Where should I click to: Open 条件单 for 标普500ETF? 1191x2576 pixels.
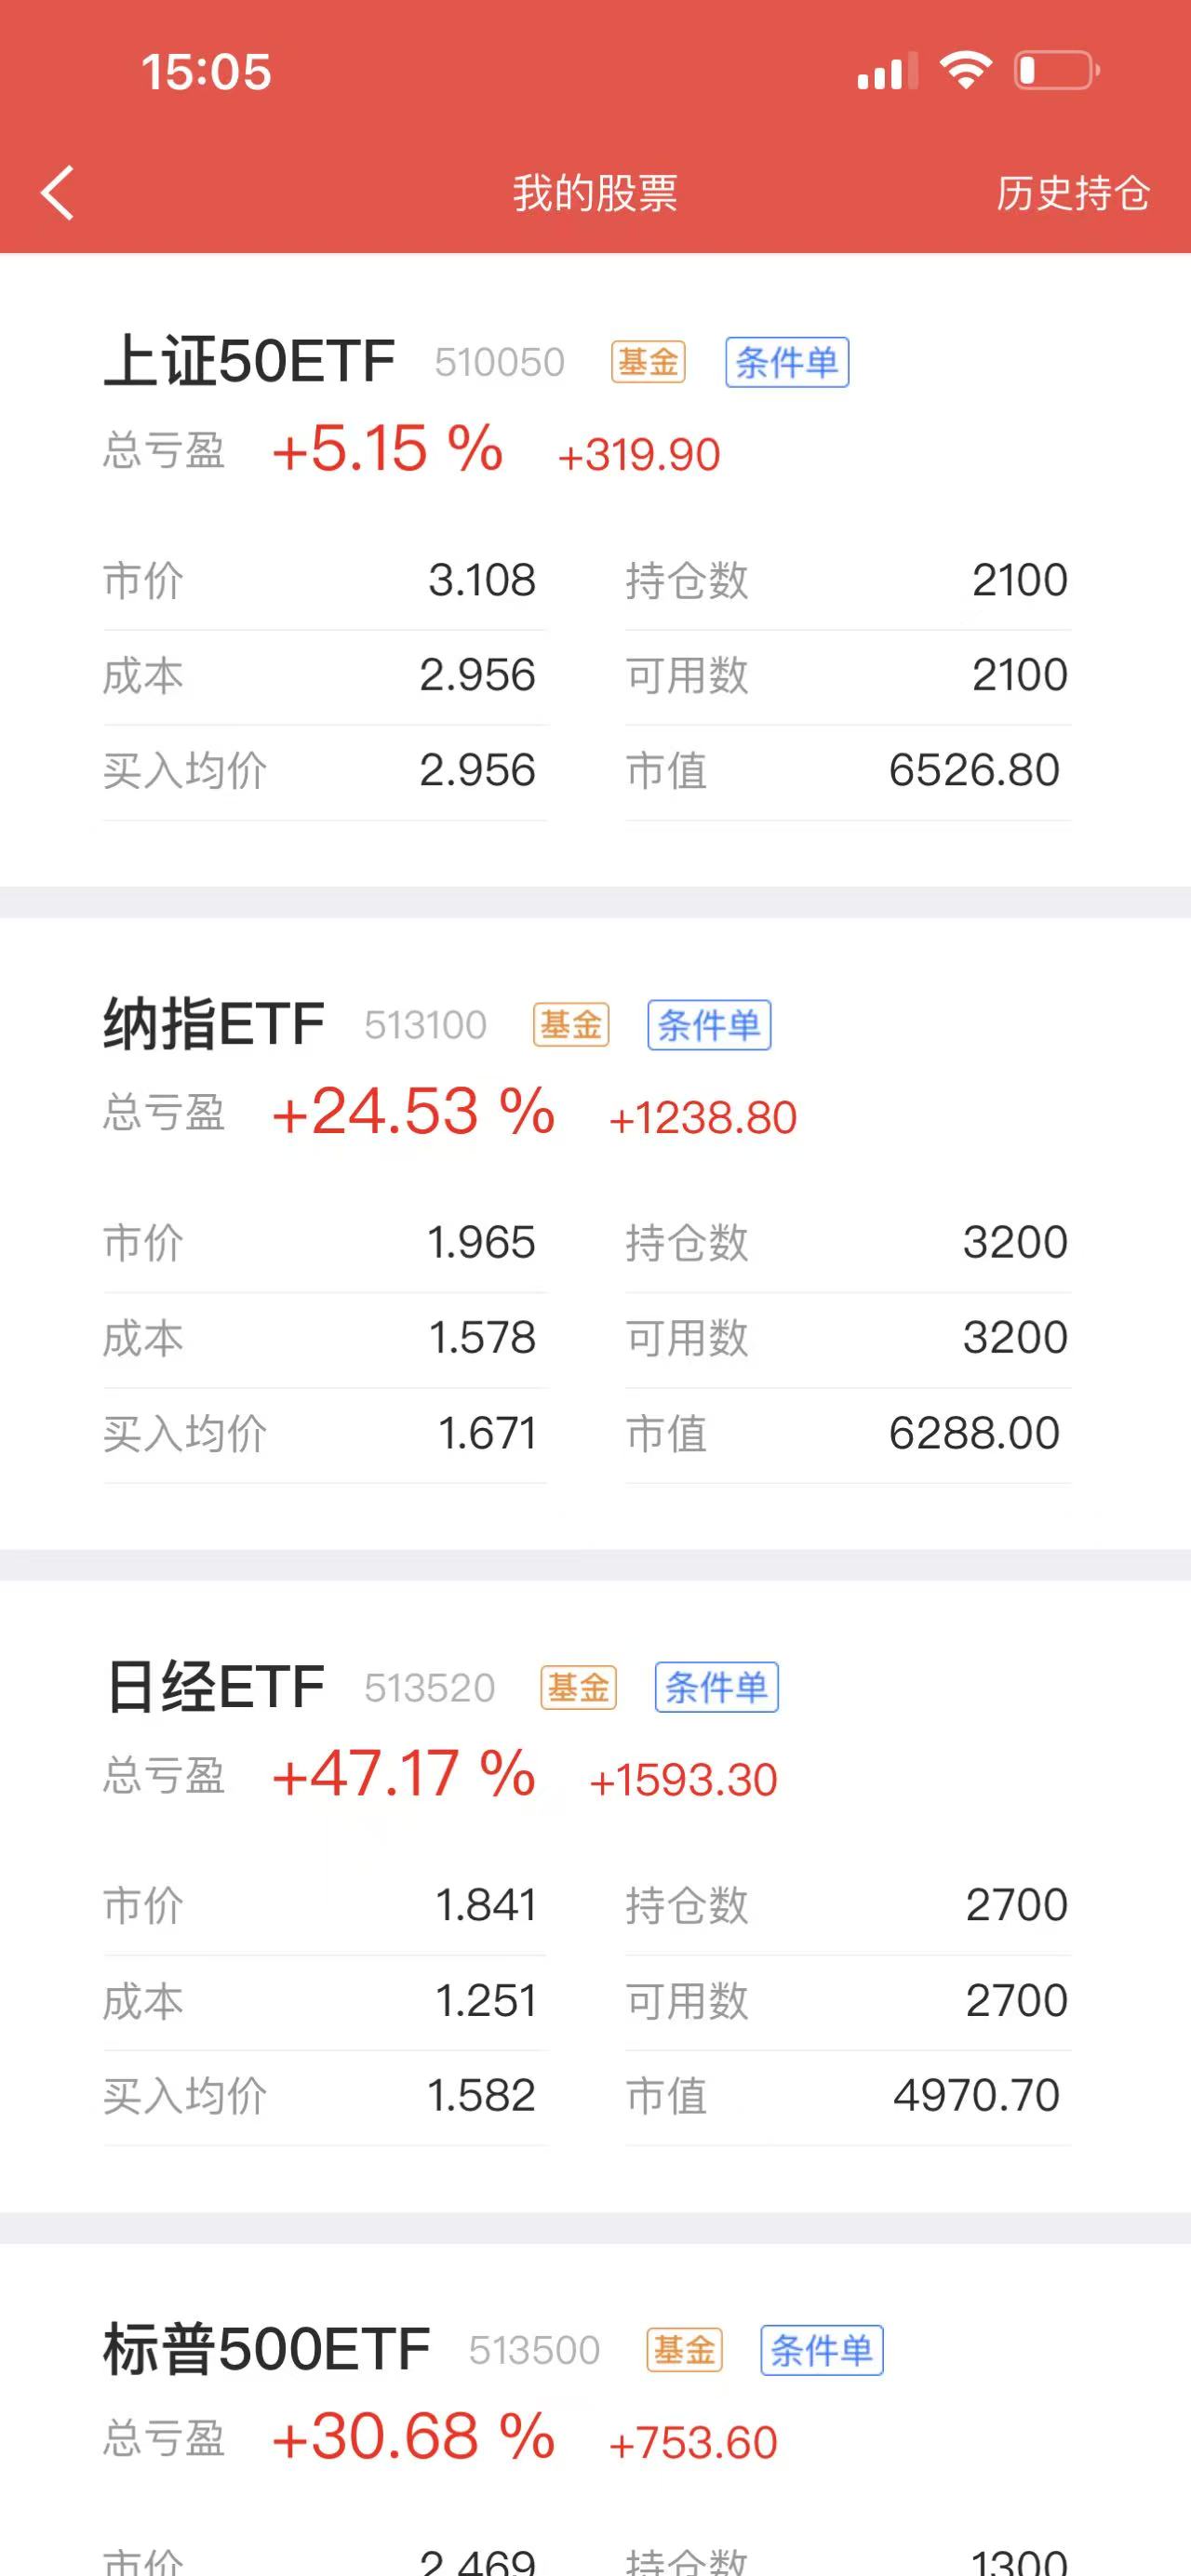pos(822,2350)
